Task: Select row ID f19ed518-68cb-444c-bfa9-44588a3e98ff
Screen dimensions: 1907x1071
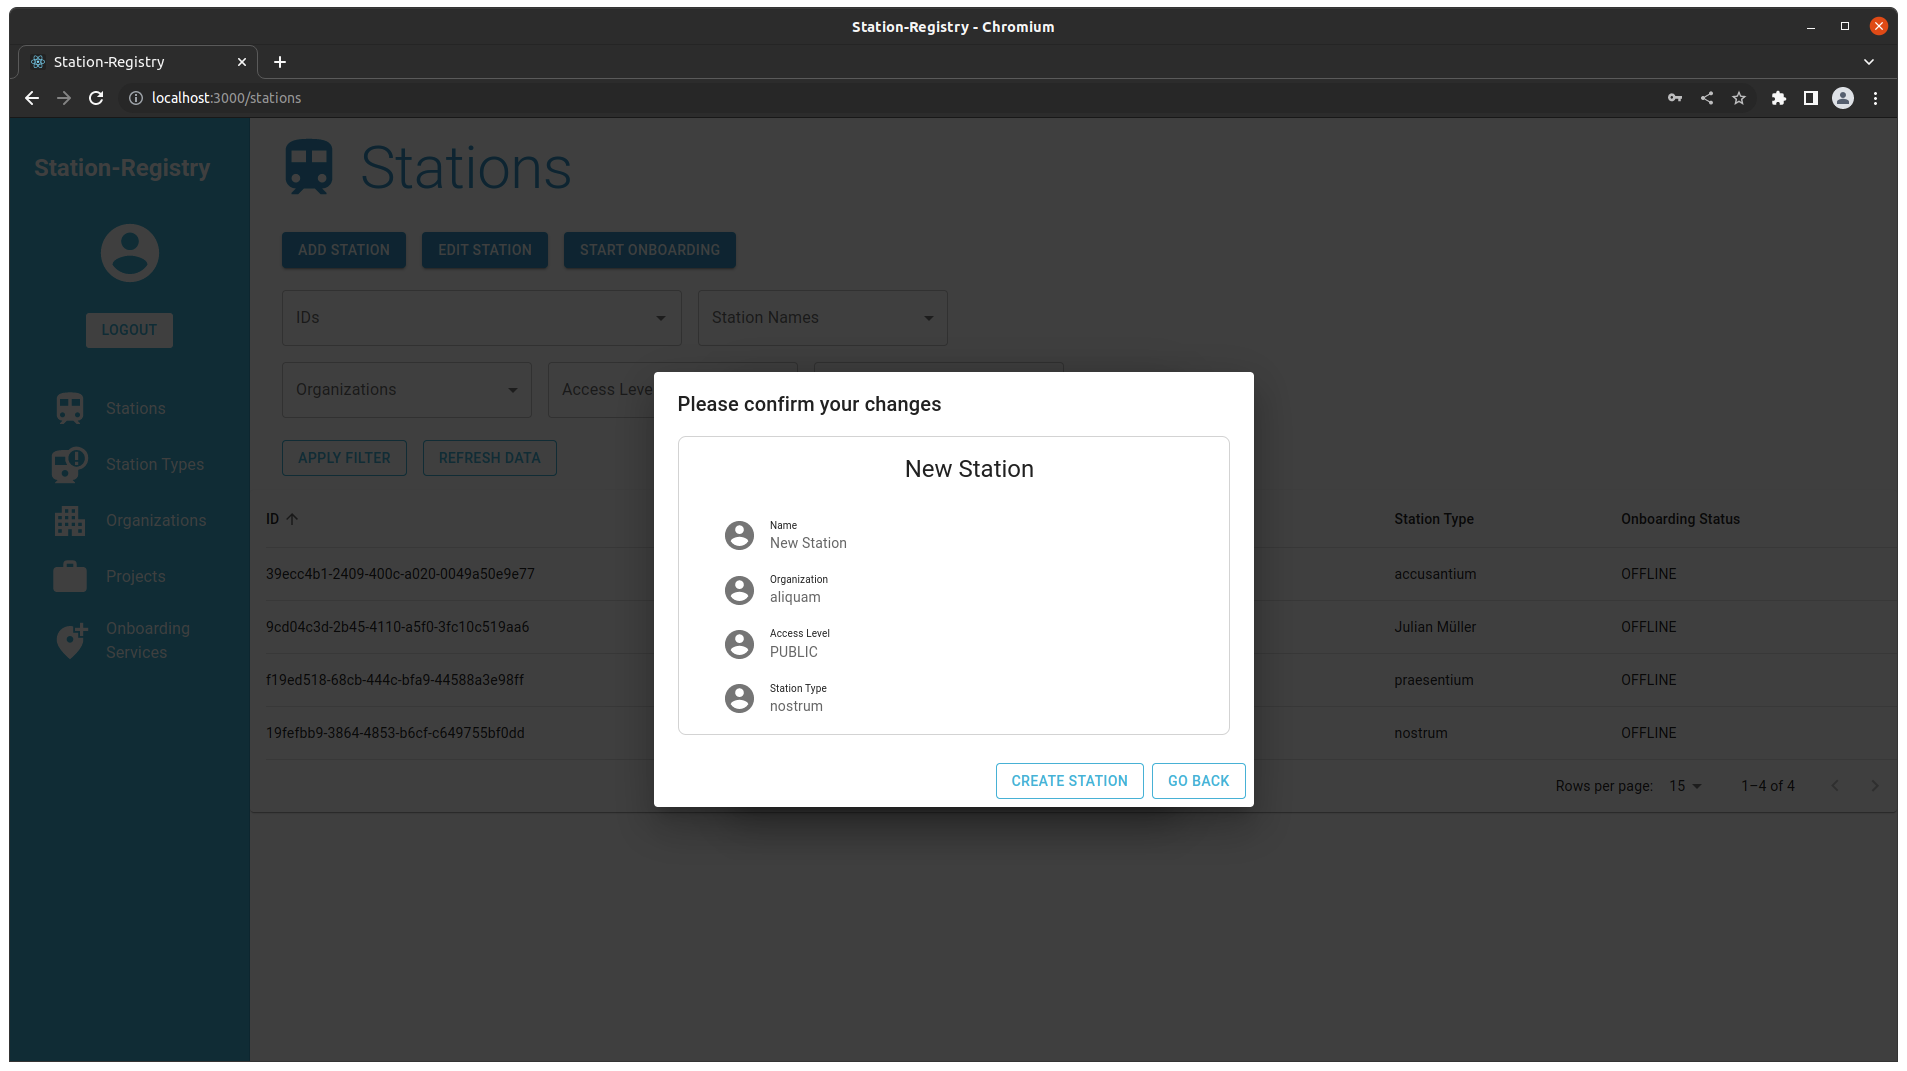Action: pos(395,680)
